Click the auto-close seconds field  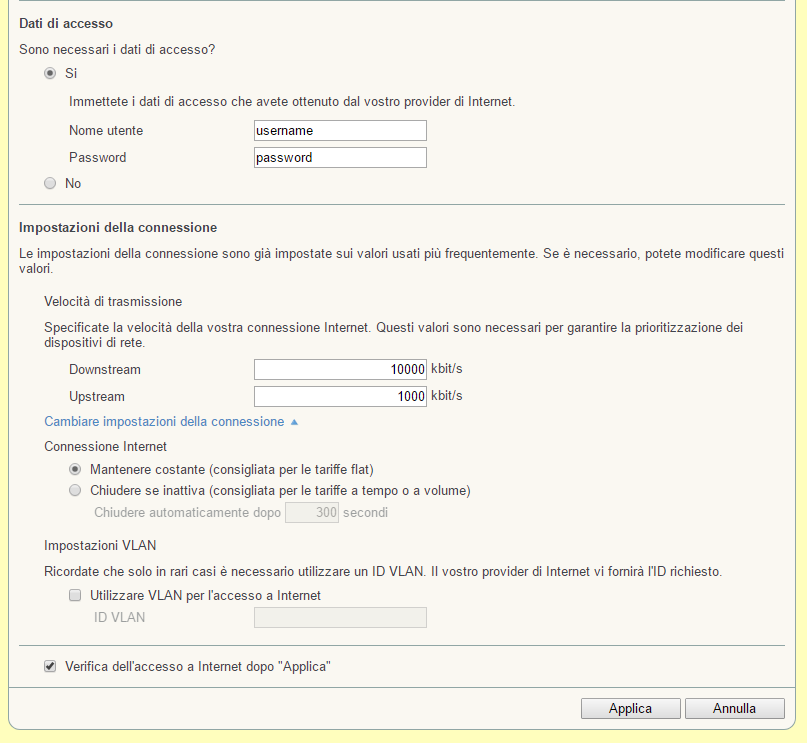312,513
